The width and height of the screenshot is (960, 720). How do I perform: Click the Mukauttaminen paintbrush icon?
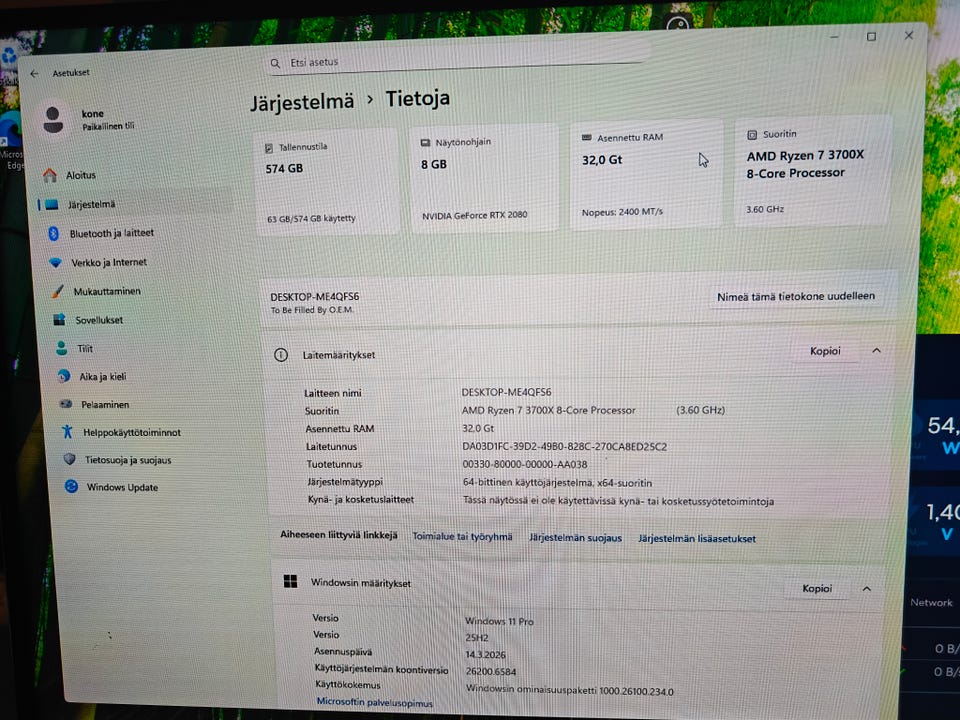(58, 291)
